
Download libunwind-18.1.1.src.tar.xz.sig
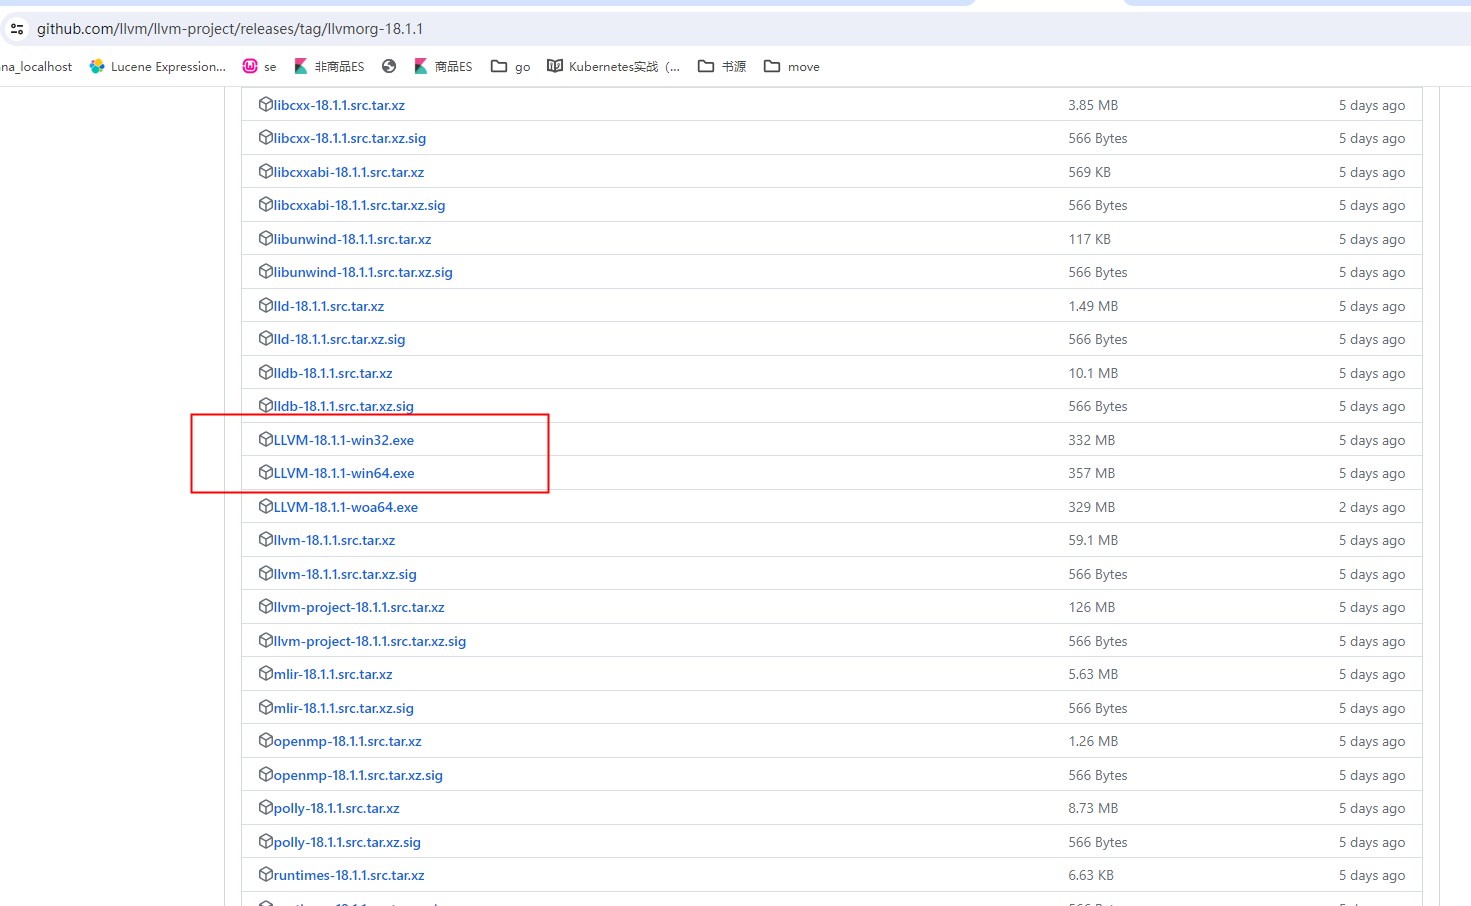pyautogui.click(x=363, y=272)
